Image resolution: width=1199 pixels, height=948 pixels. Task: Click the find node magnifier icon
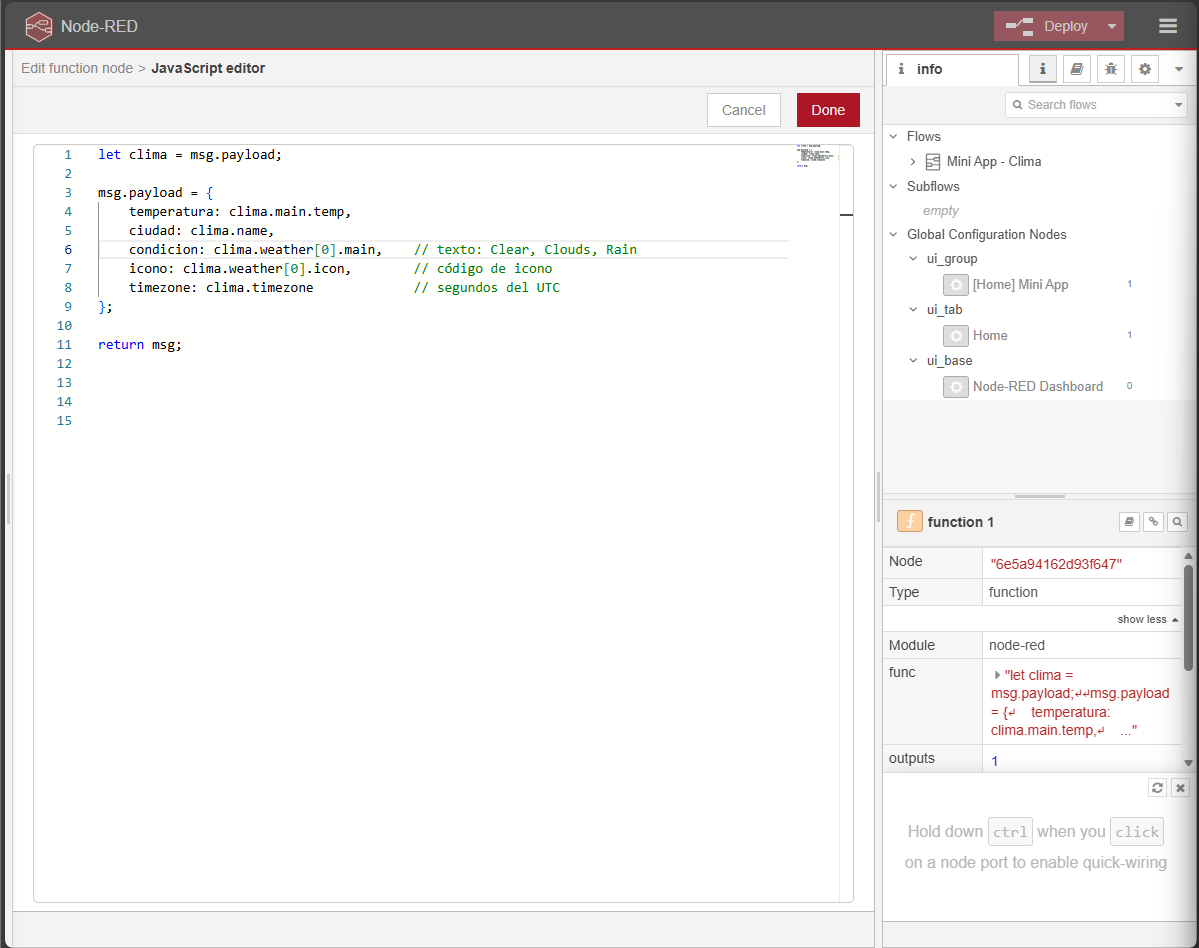pyautogui.click(x=1178, y=521)
